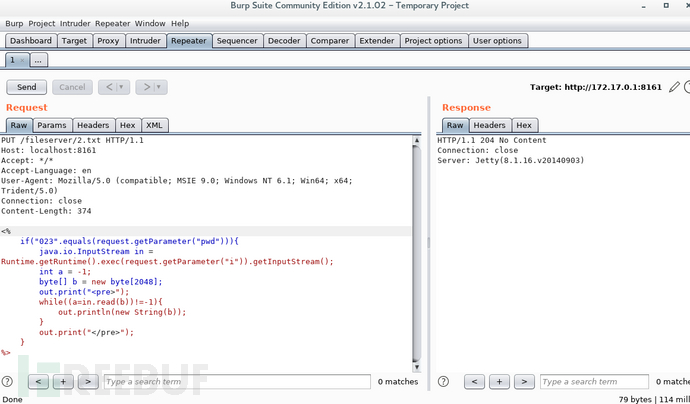The height and width of the screenshot is (404, 690).
Task: Select Repeater tab 1
Action: click(x=12, y=60)
